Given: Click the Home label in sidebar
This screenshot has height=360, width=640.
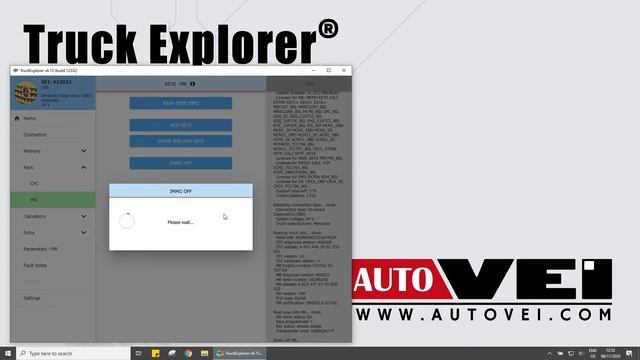Looking at the screenshot, I should tap(29, 118).
